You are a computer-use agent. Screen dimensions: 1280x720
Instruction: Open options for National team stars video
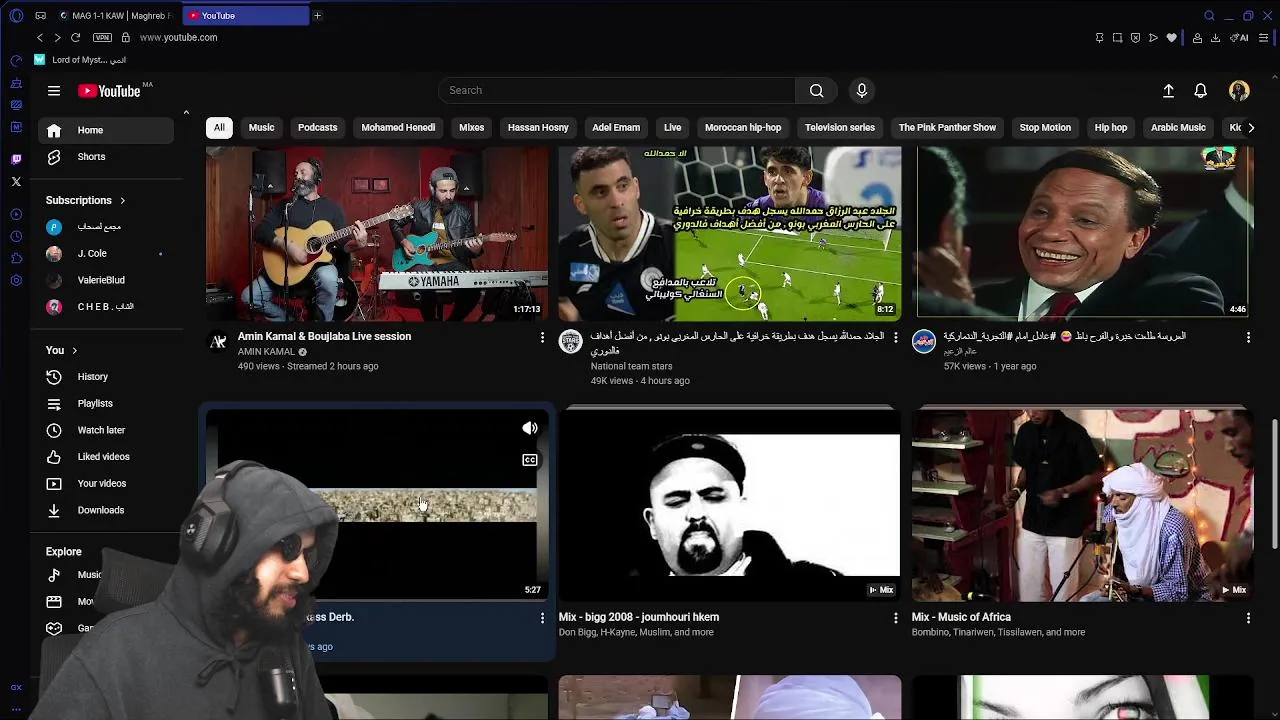coord(895,338)
